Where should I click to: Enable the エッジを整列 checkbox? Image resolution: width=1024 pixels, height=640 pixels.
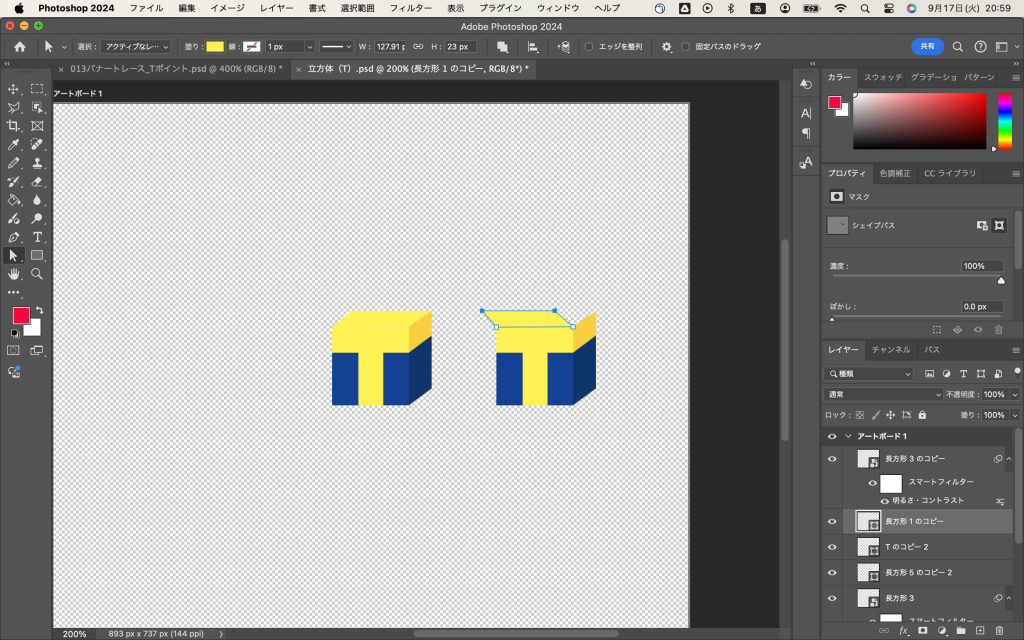click(589, 47)
